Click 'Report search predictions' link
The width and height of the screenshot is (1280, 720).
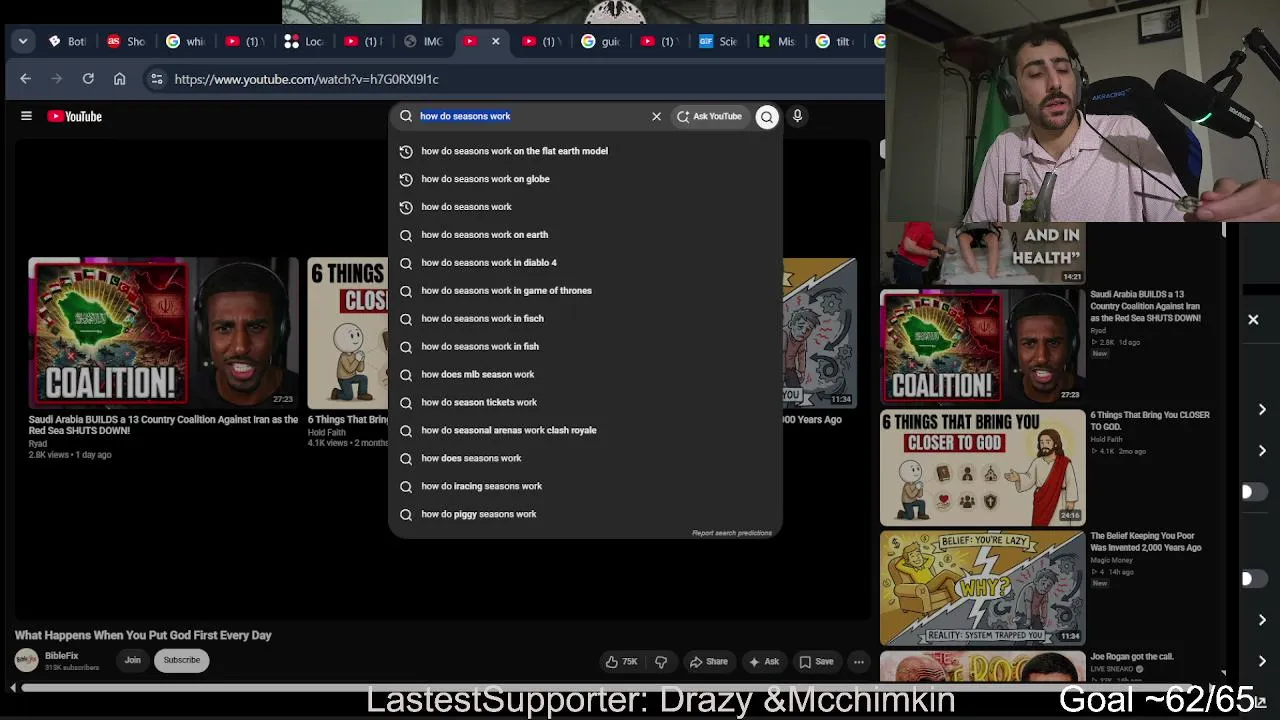click(731, 533)
